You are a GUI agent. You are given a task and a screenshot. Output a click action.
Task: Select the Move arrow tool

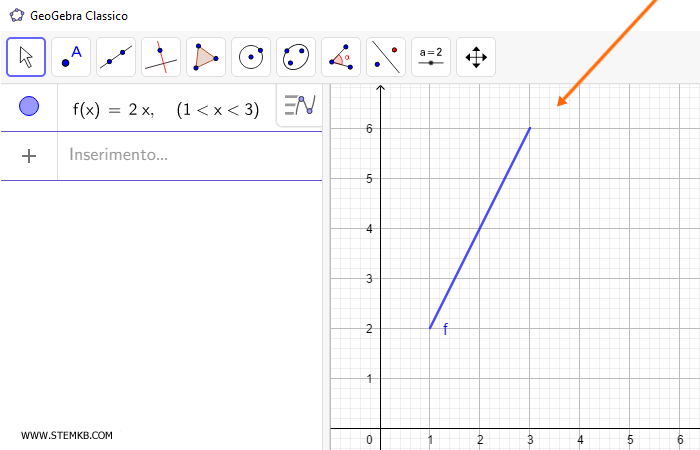tap(26, 57)
